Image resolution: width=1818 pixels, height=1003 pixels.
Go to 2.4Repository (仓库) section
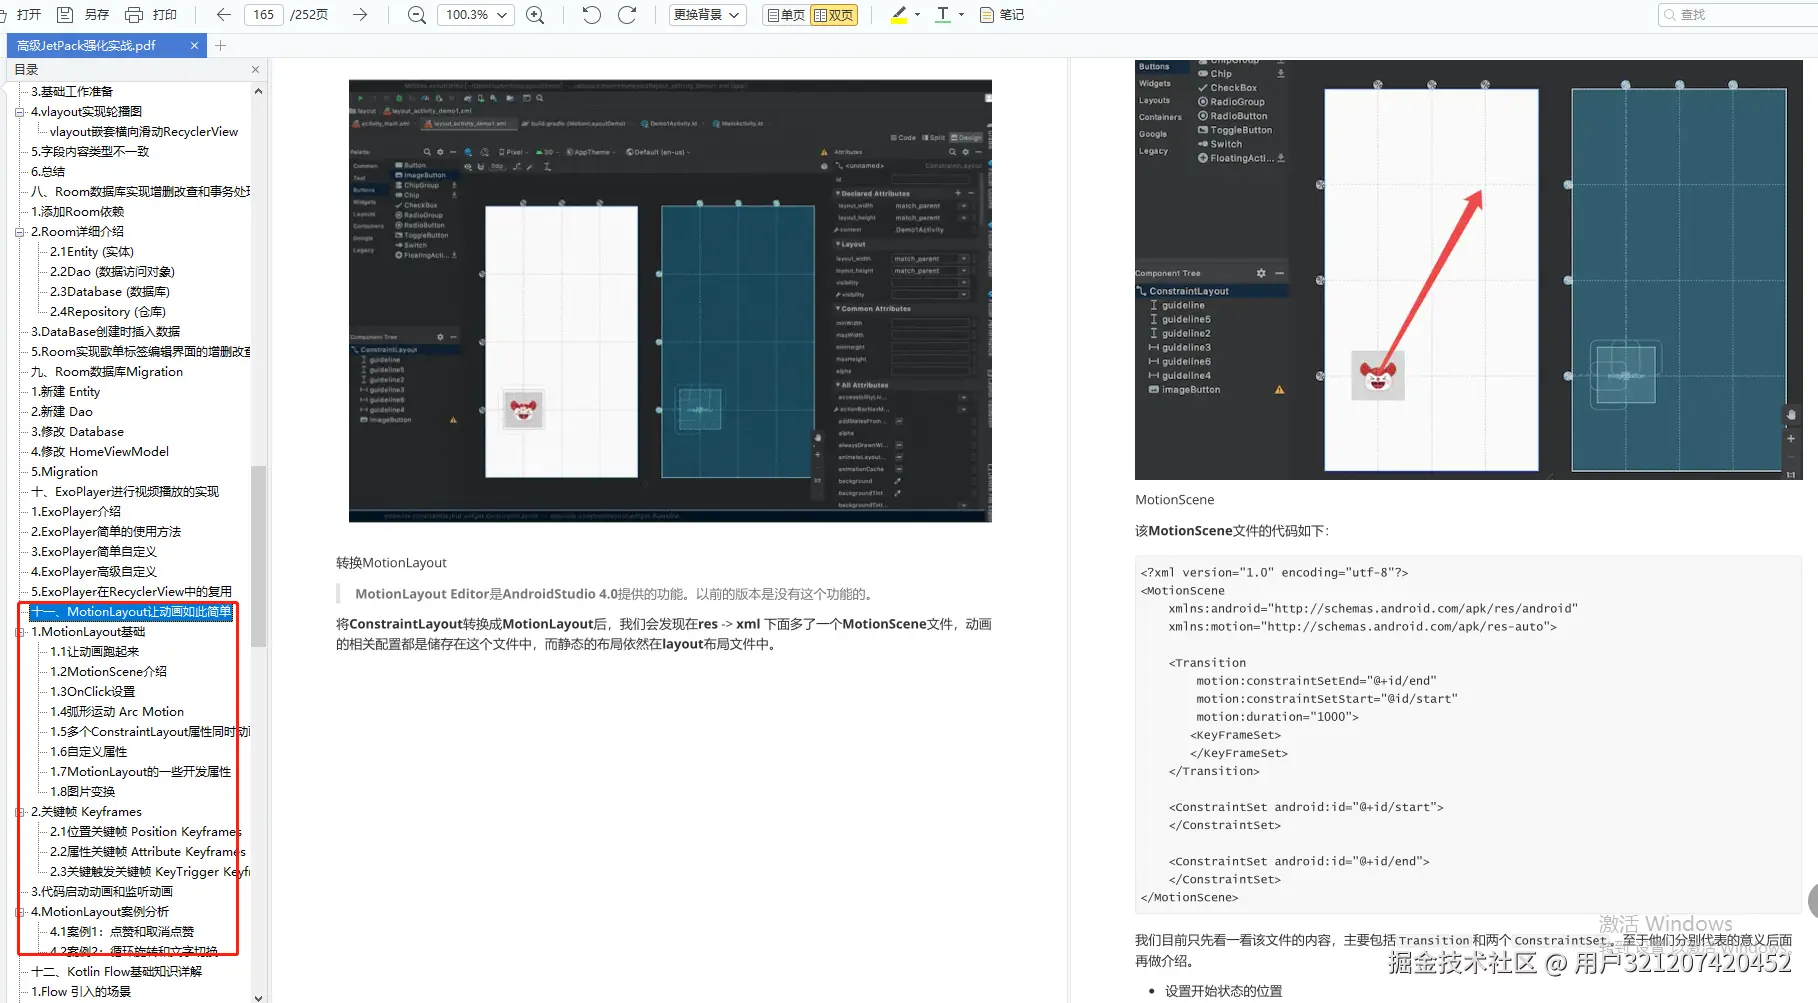(x=108, y=312)
